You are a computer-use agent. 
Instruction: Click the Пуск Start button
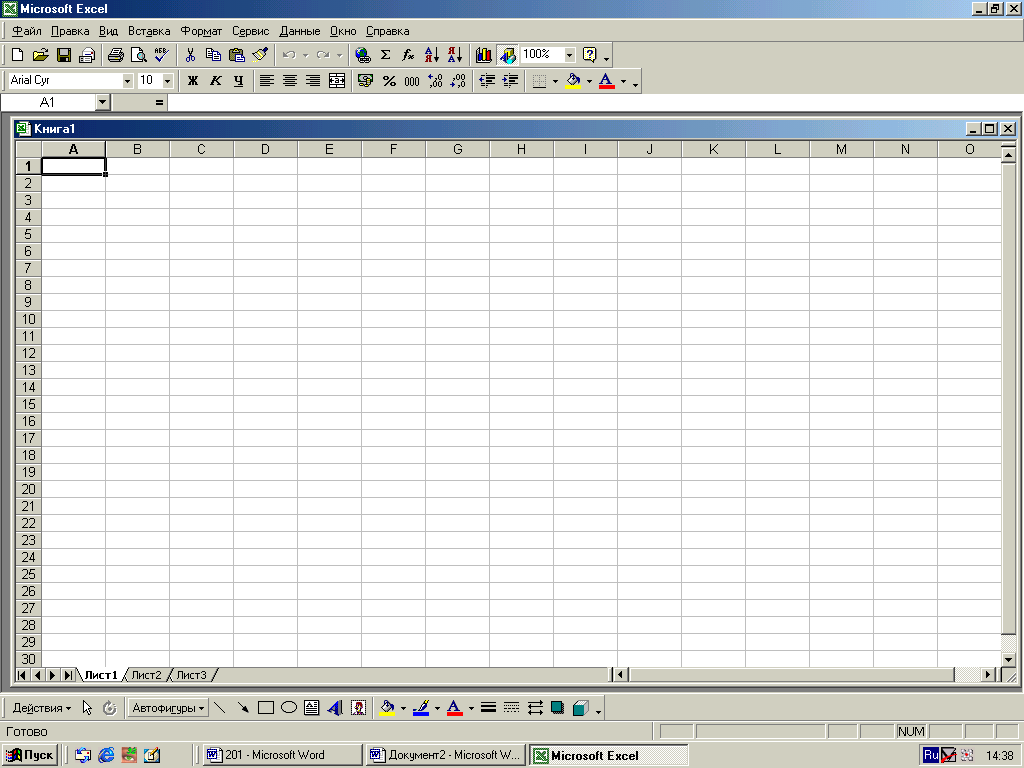tap(30, 755)
